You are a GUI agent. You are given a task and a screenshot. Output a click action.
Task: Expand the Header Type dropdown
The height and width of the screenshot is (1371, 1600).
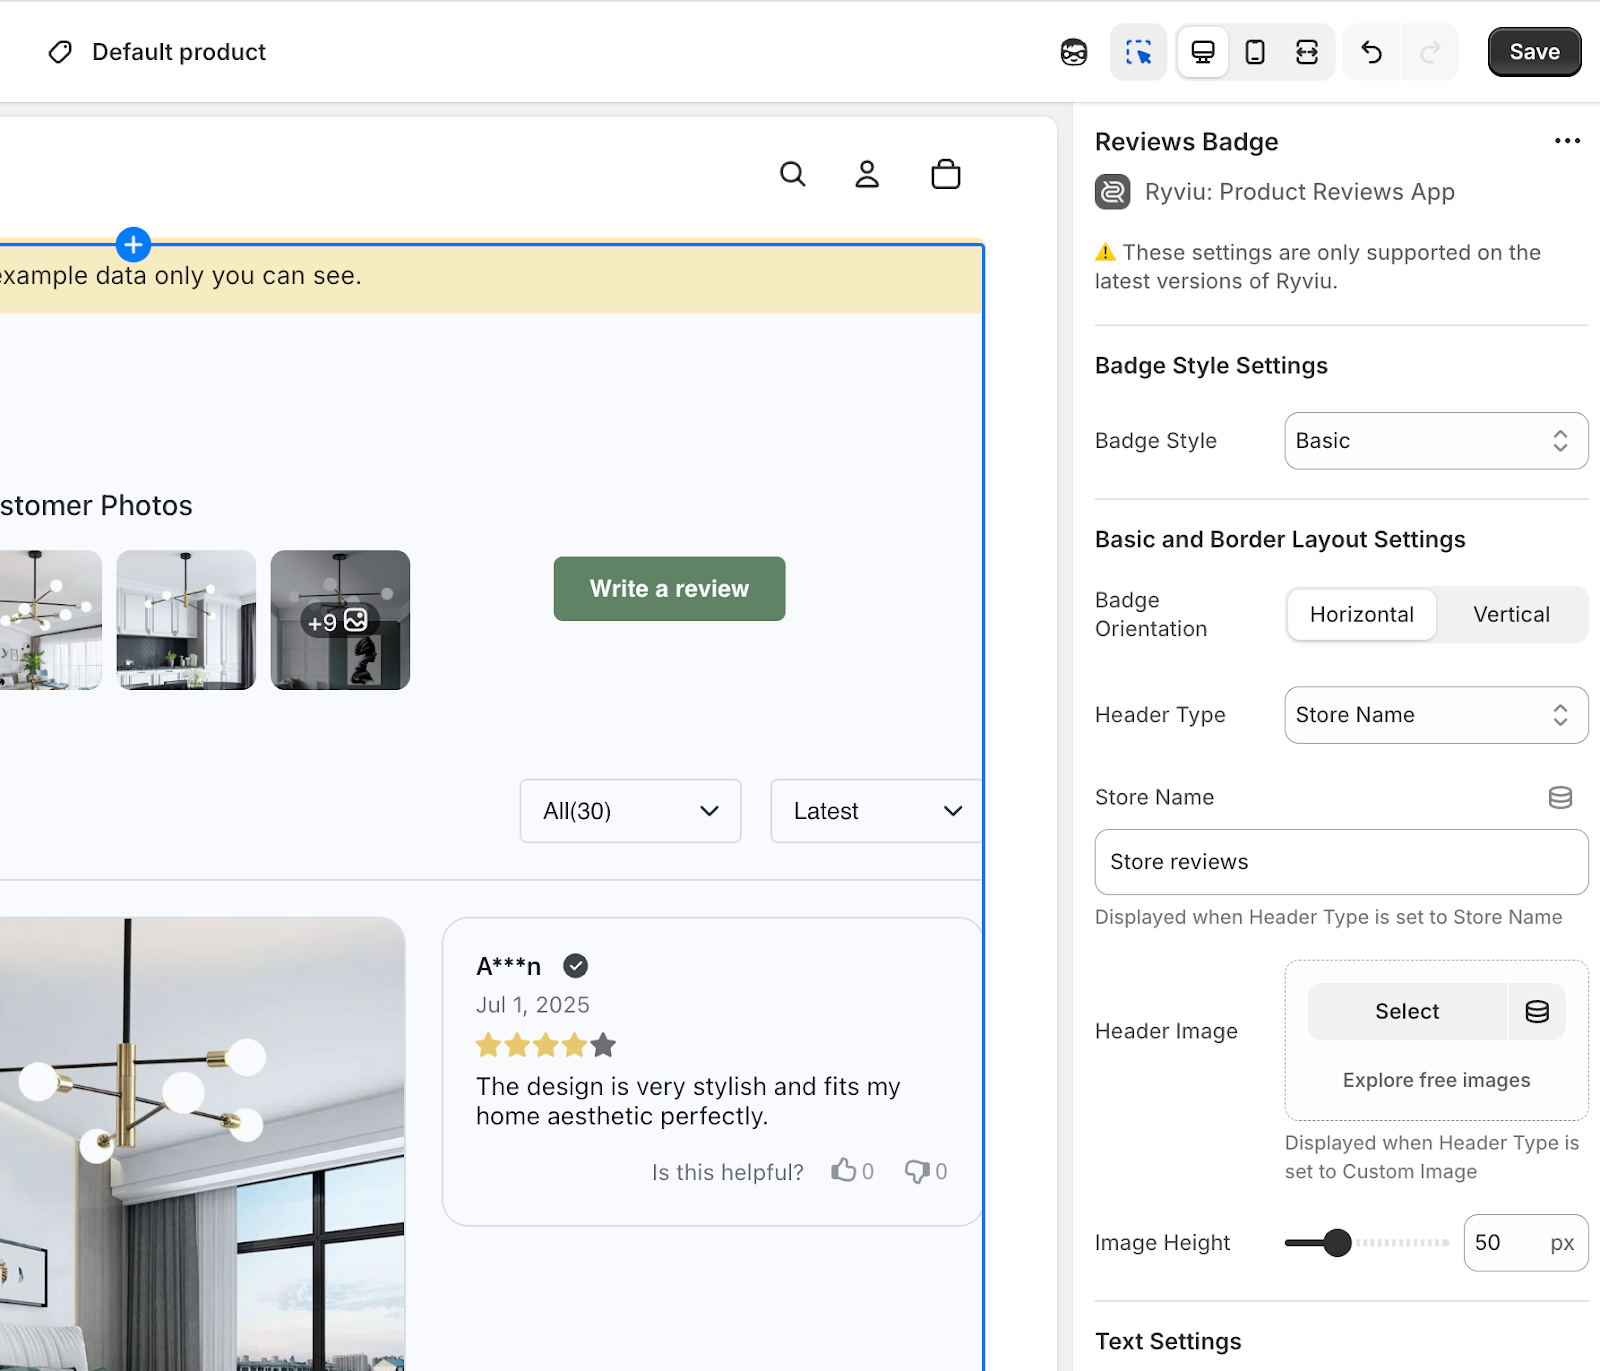[x=1435, y=715]
